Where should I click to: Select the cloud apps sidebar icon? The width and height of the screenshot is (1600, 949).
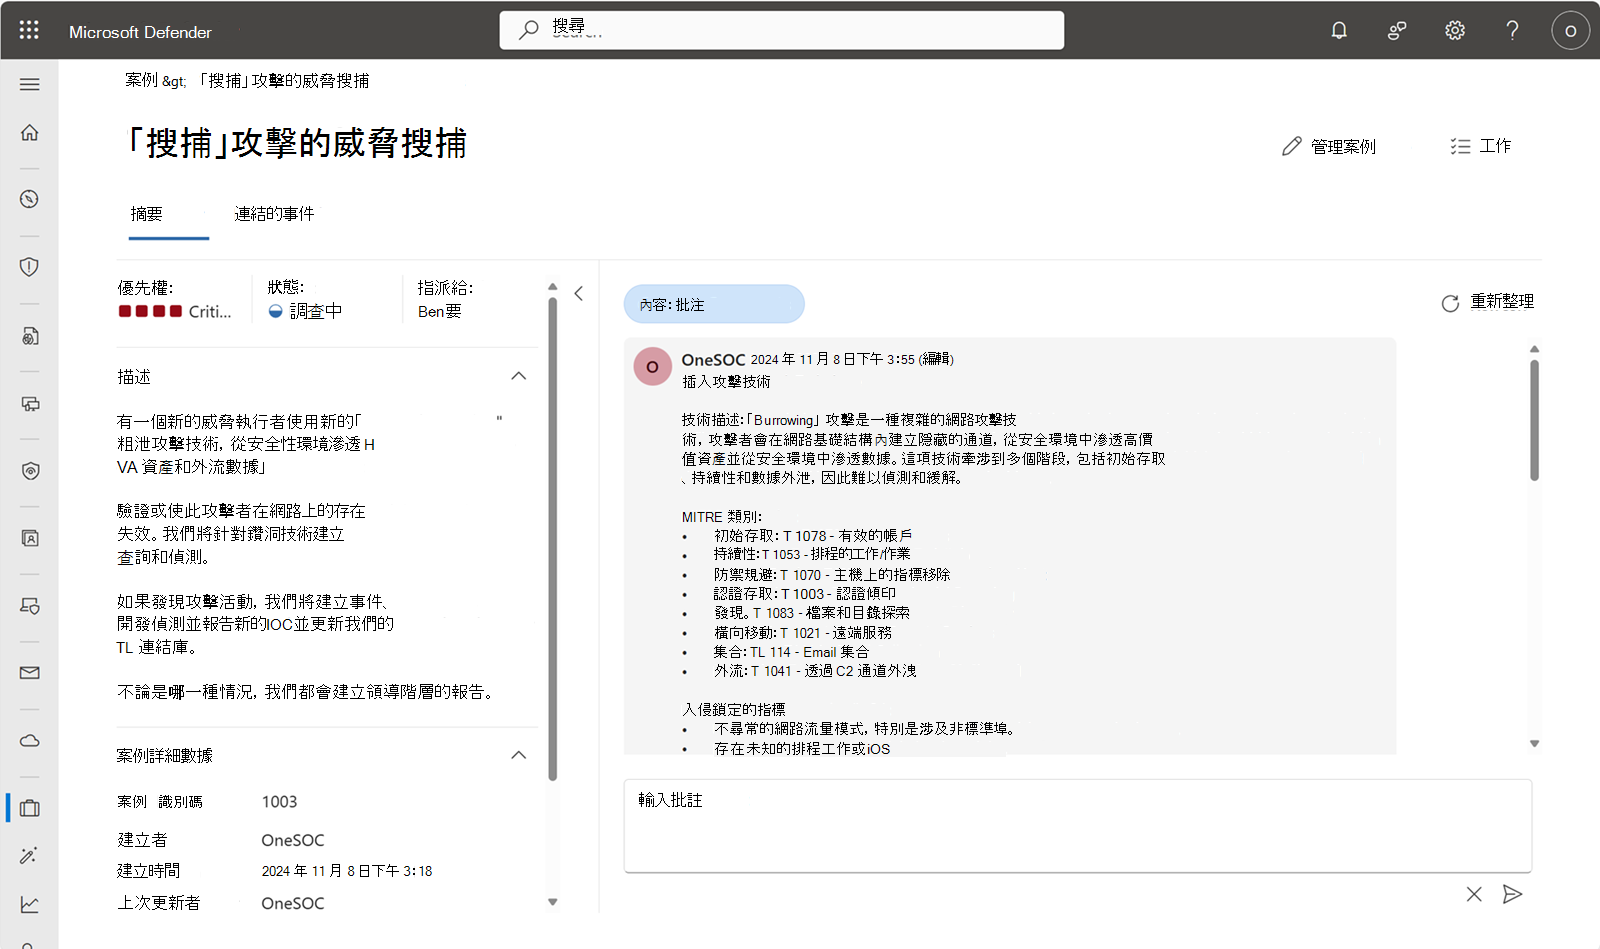[x=30, y=740]
